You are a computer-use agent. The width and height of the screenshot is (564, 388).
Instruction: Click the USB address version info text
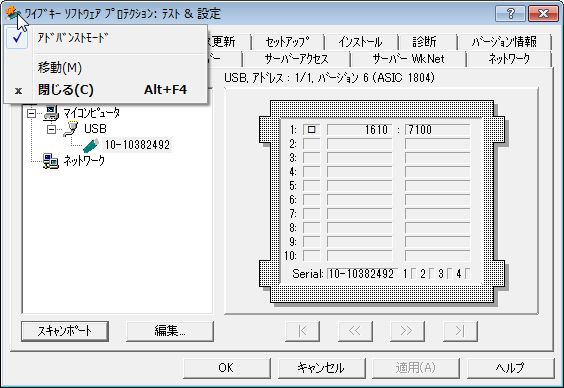coord(329,78)
